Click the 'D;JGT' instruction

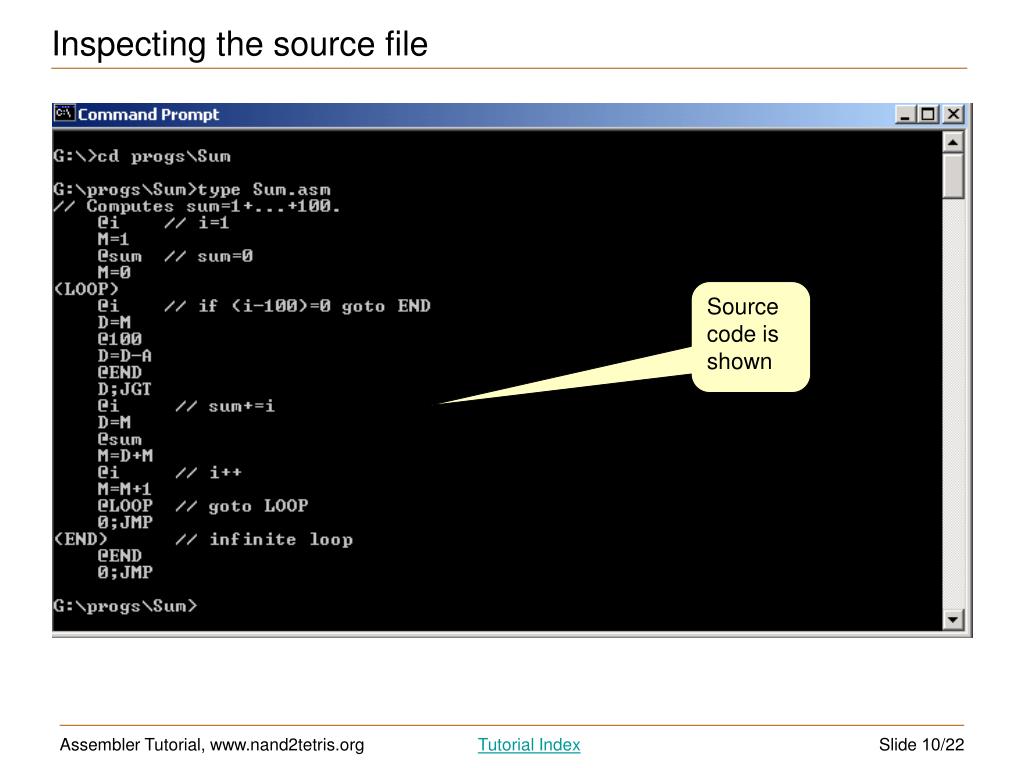tap(125, 389)
